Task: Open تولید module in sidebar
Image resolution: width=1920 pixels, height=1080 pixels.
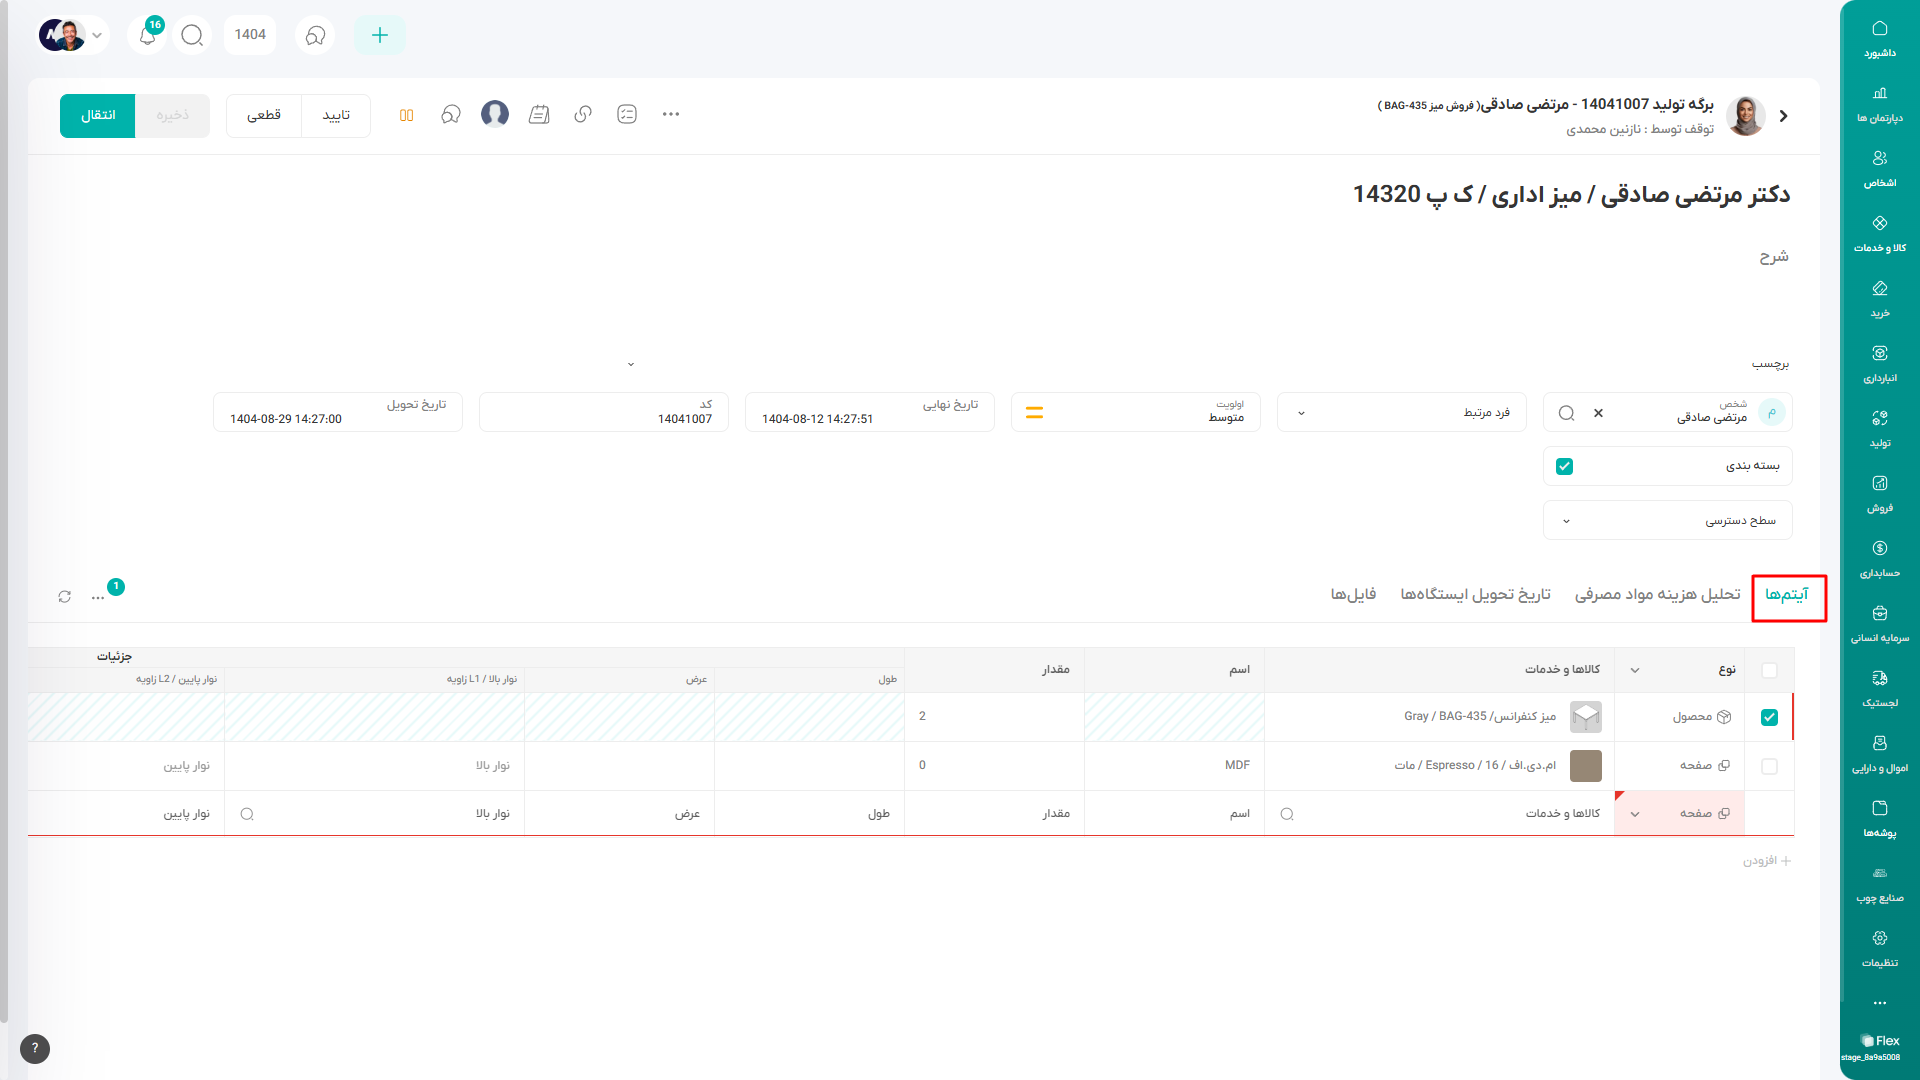Action: (x=1879, y=428)
